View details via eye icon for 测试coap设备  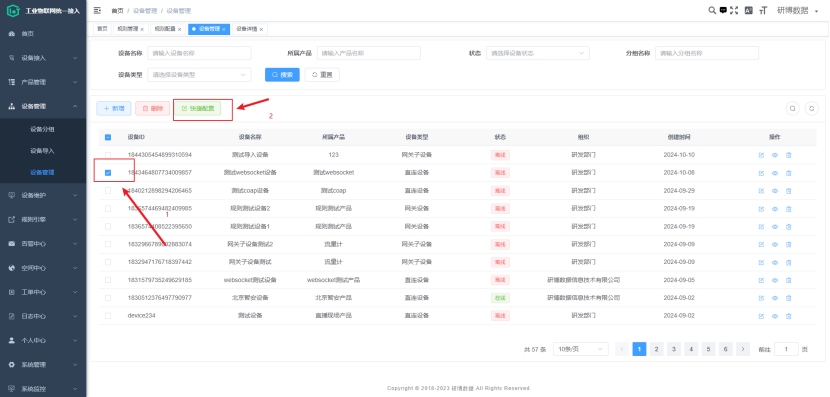774,191
